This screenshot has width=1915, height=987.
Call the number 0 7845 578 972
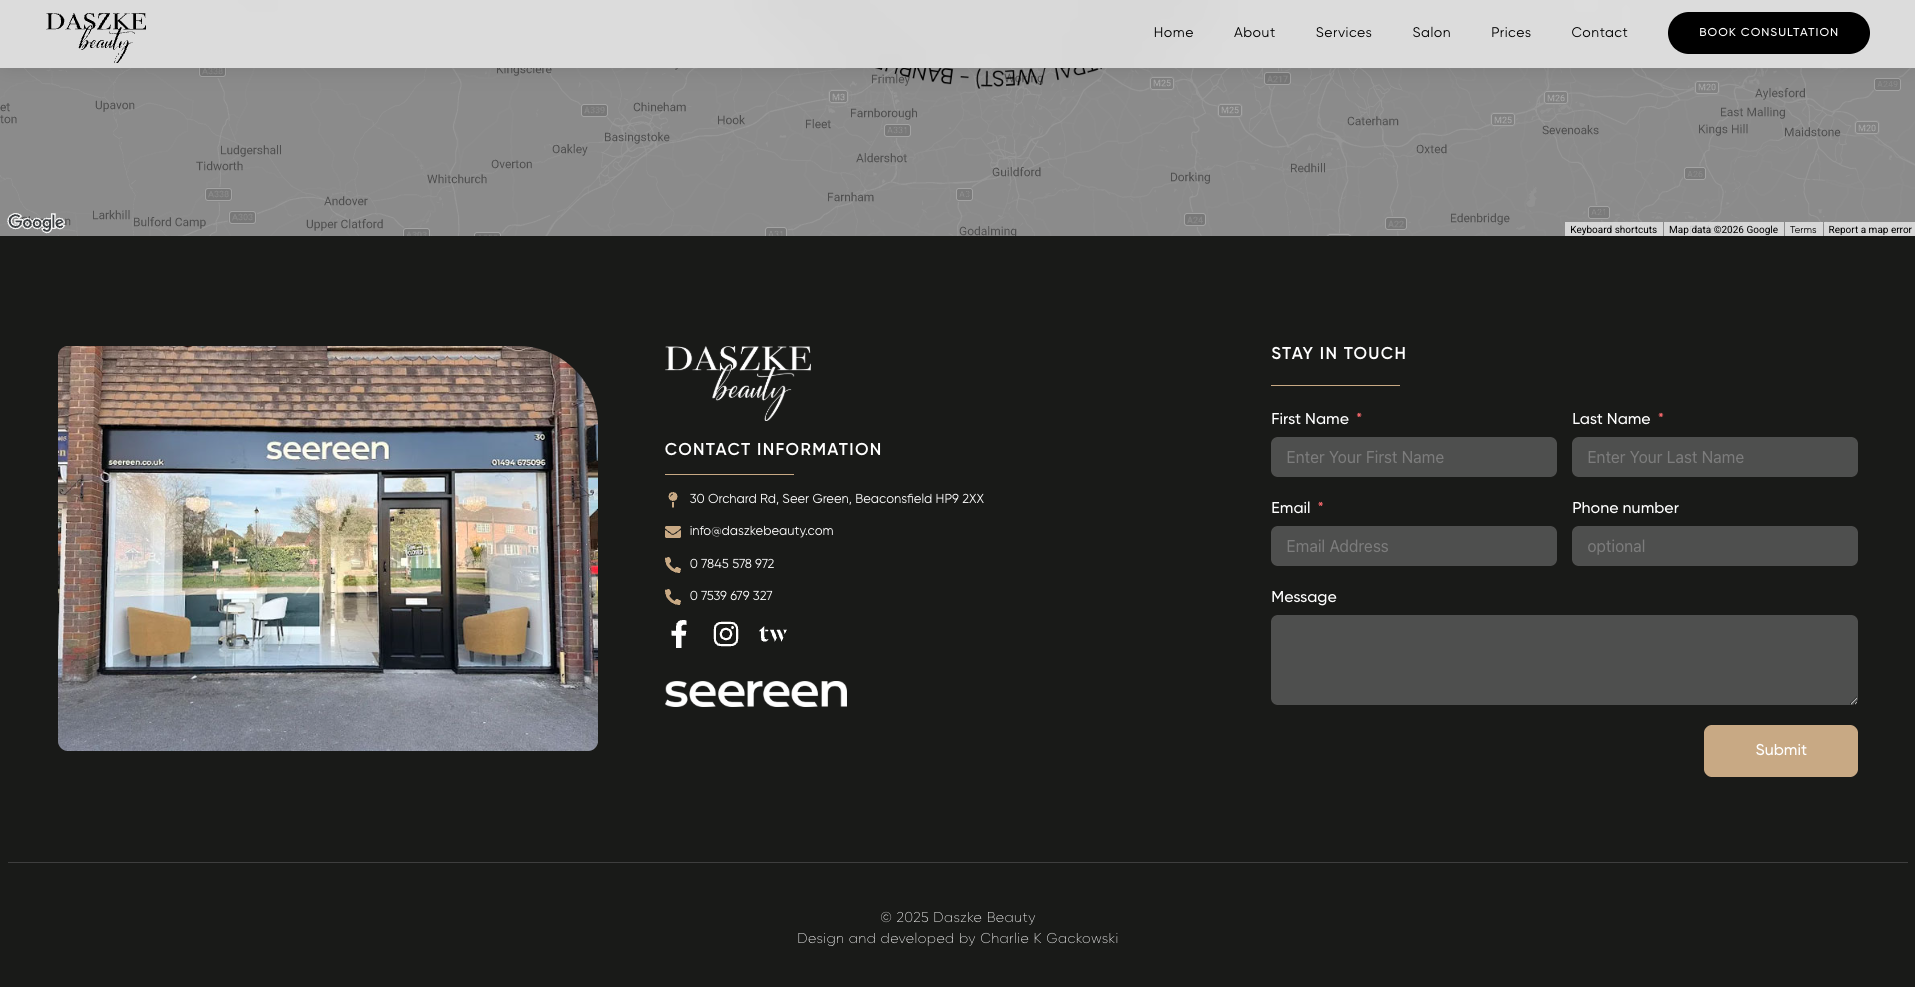pyautogui.click(x=731, y=564)
